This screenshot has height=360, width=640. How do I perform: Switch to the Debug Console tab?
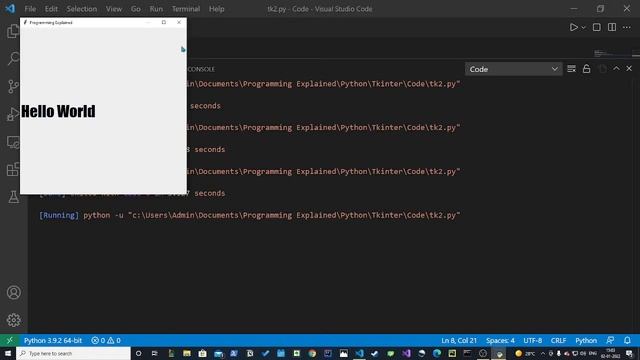coord(201,69)
